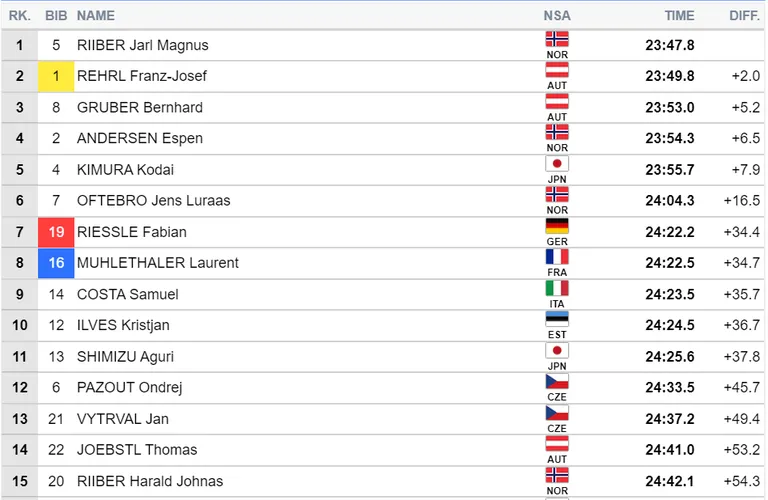The height and width of the screenshot is (500, 768).
Task: Sort by the RK. column header
Action: pyautogui.click(x=20, y=16)
